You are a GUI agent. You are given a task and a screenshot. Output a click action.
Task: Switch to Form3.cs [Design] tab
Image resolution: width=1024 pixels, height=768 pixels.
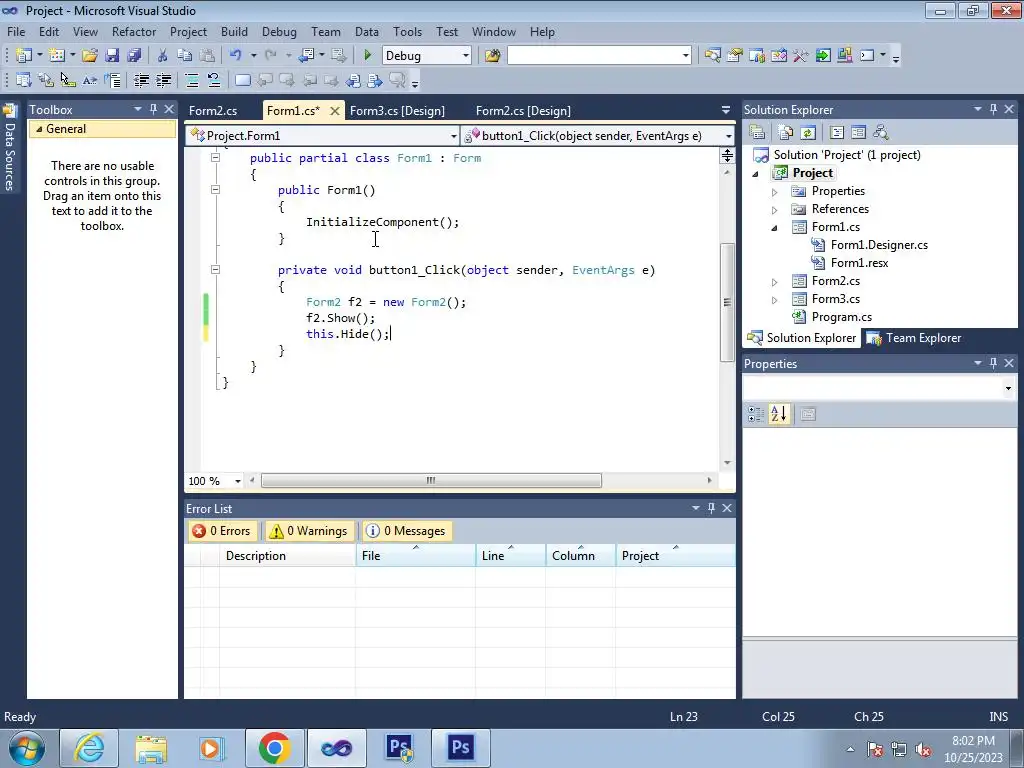pos(397,111)
